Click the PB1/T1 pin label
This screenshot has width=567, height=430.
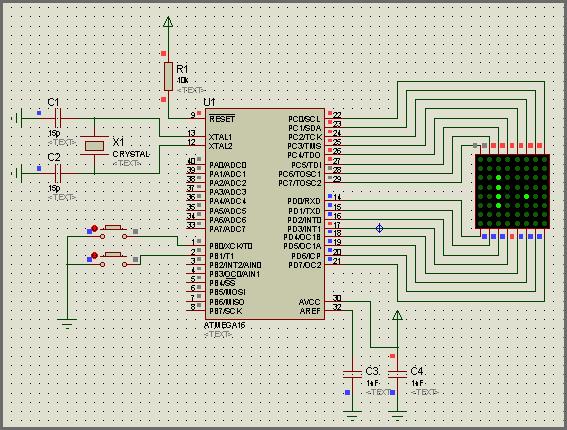[x=222, y=256]
